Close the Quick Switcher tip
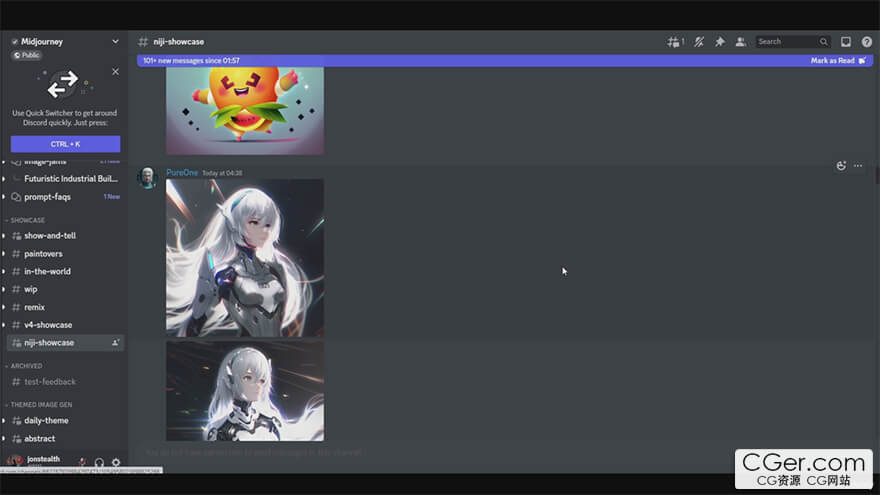 (x=115, y=72)
